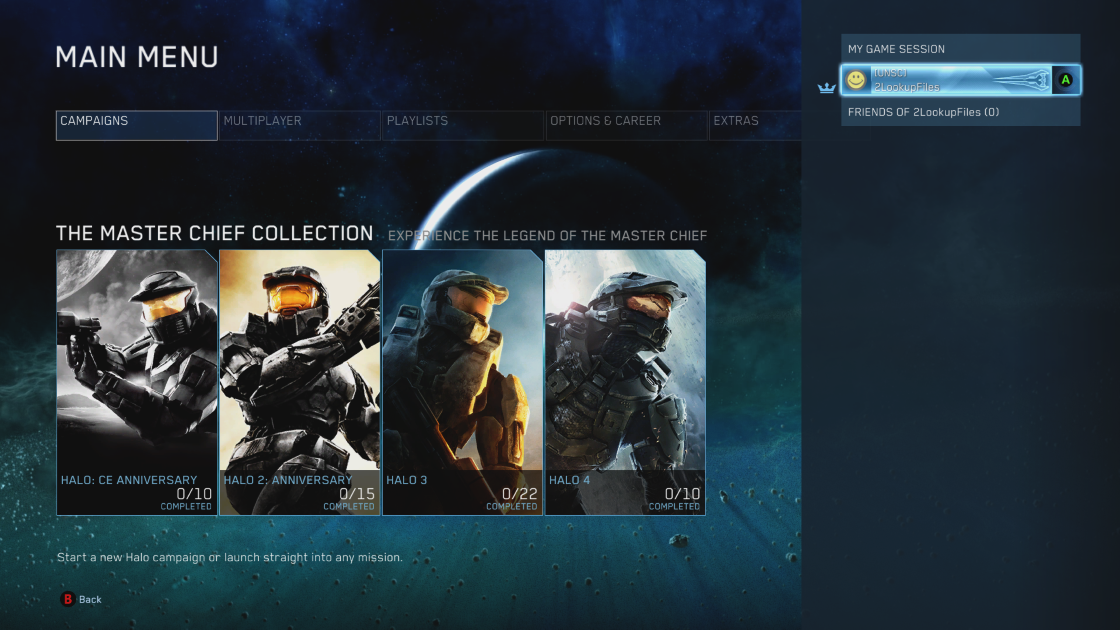Go to Options & Career tab

click(x=626, y=125)
